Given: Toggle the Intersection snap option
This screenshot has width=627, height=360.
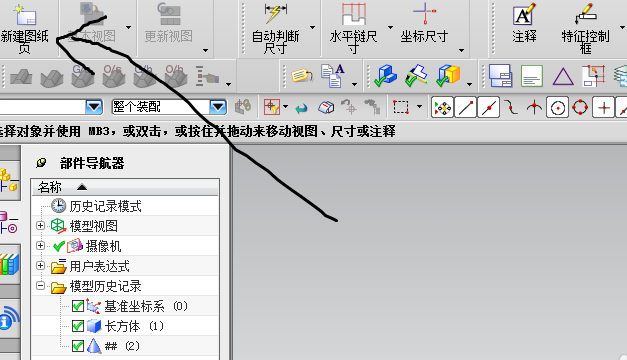Looking at the screenshot, I should pos(535,108).
